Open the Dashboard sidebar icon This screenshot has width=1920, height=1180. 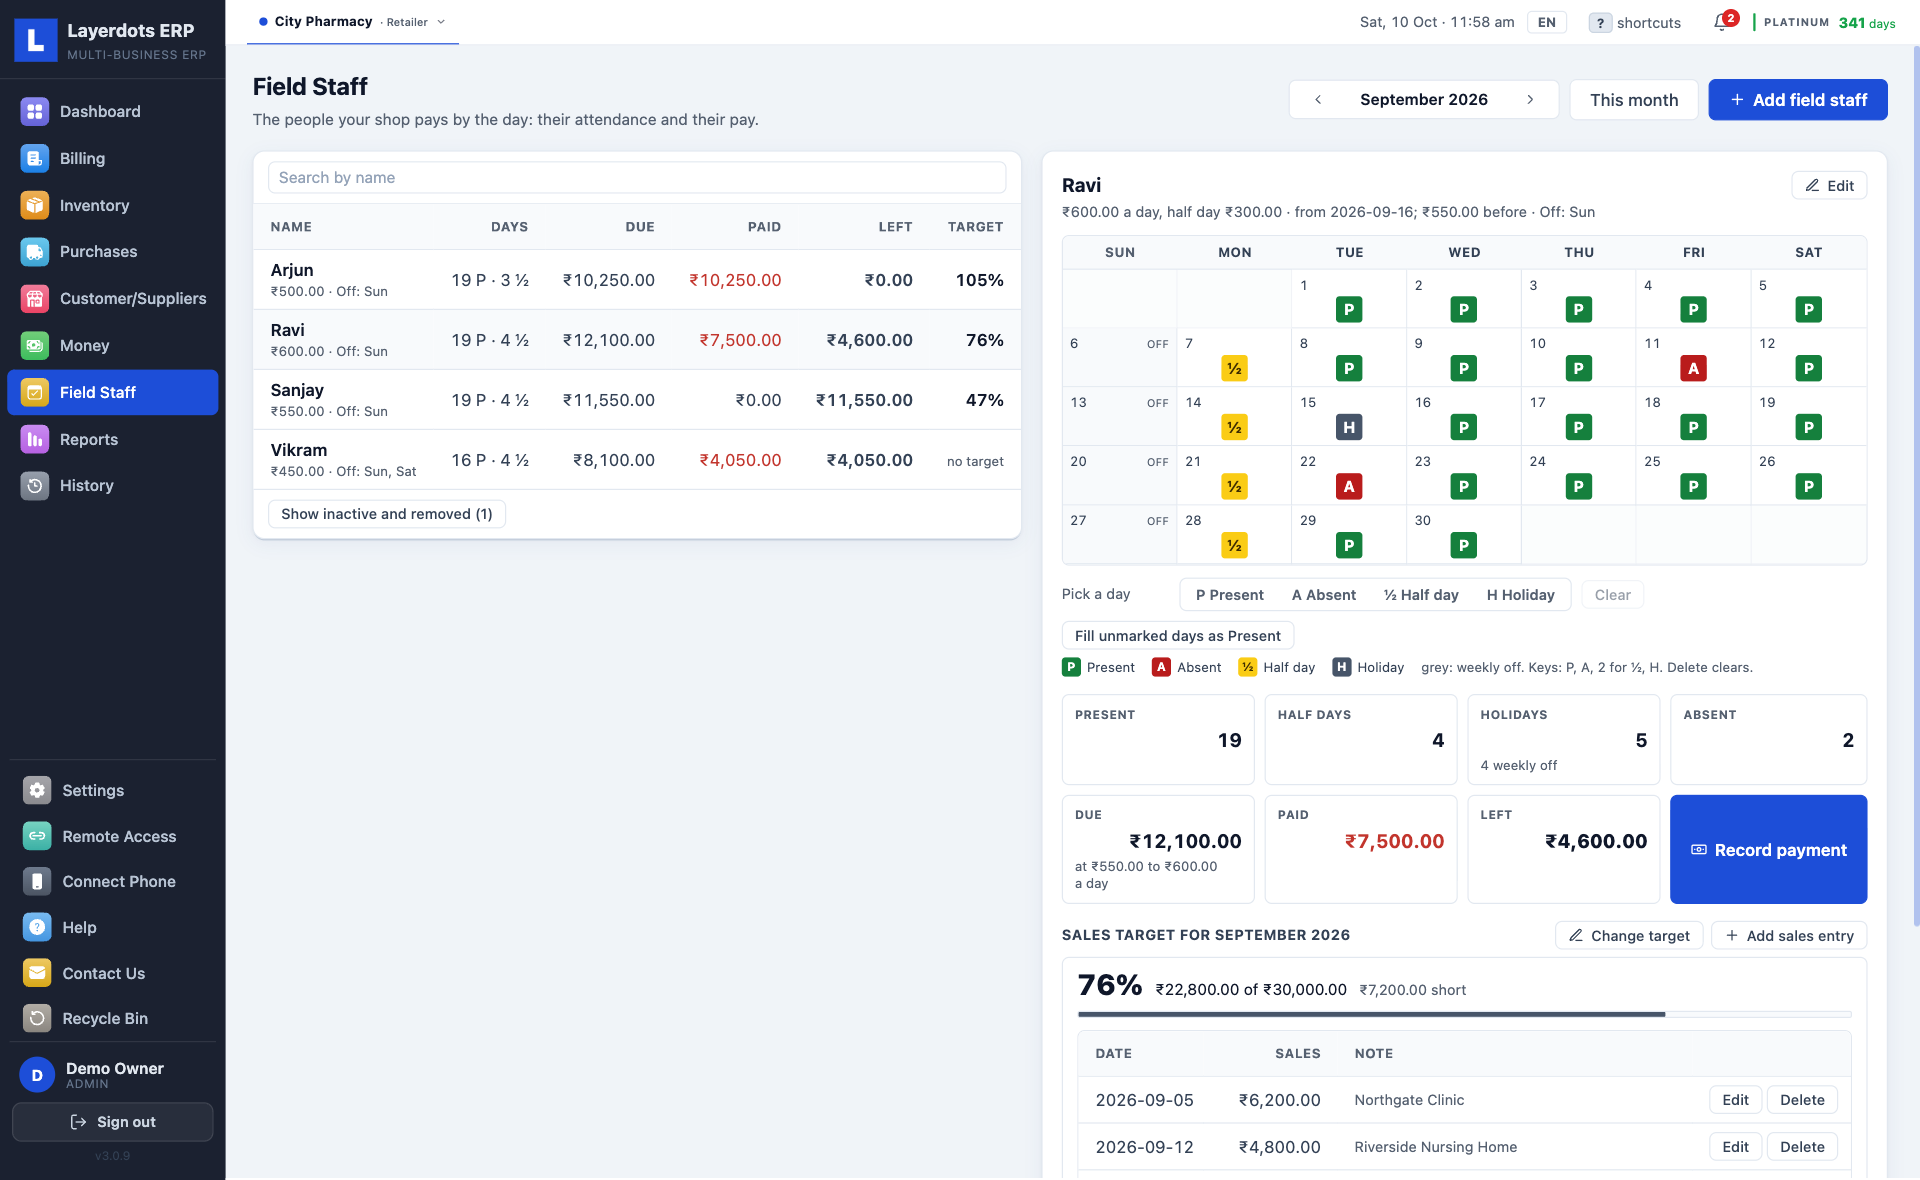pyautogui.click(x=35, y=112)
